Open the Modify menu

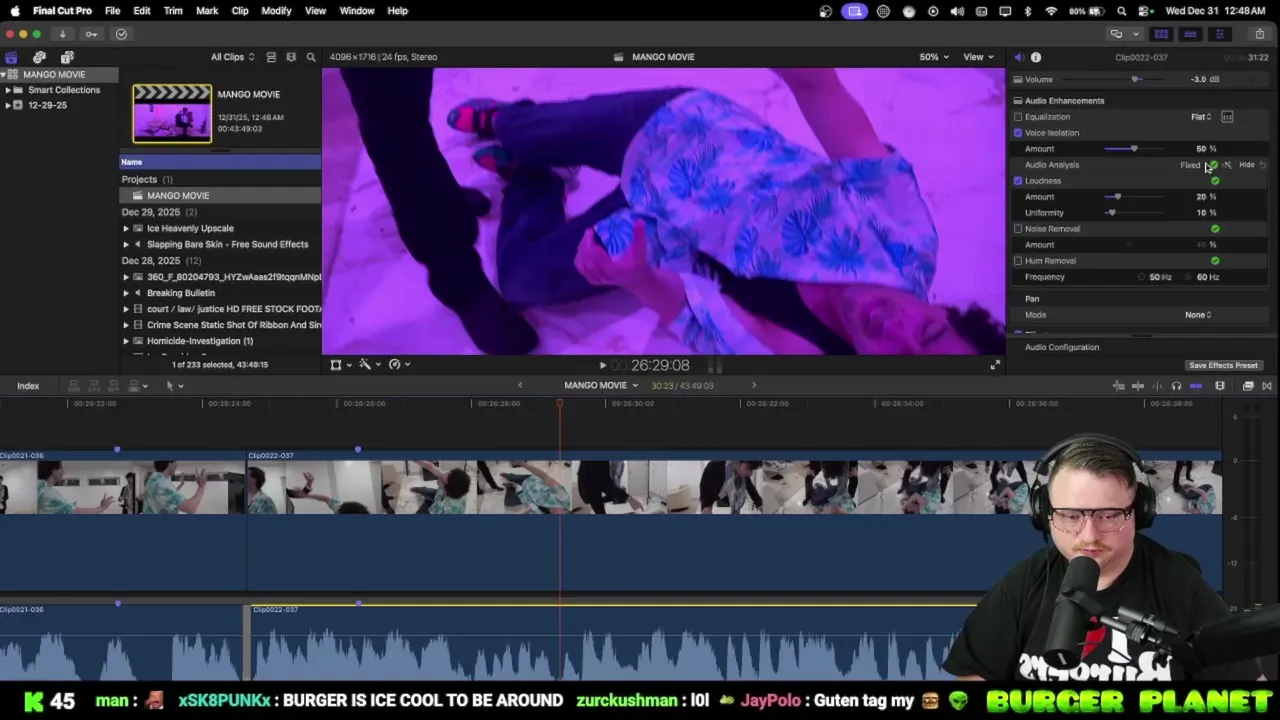[276, 11]
